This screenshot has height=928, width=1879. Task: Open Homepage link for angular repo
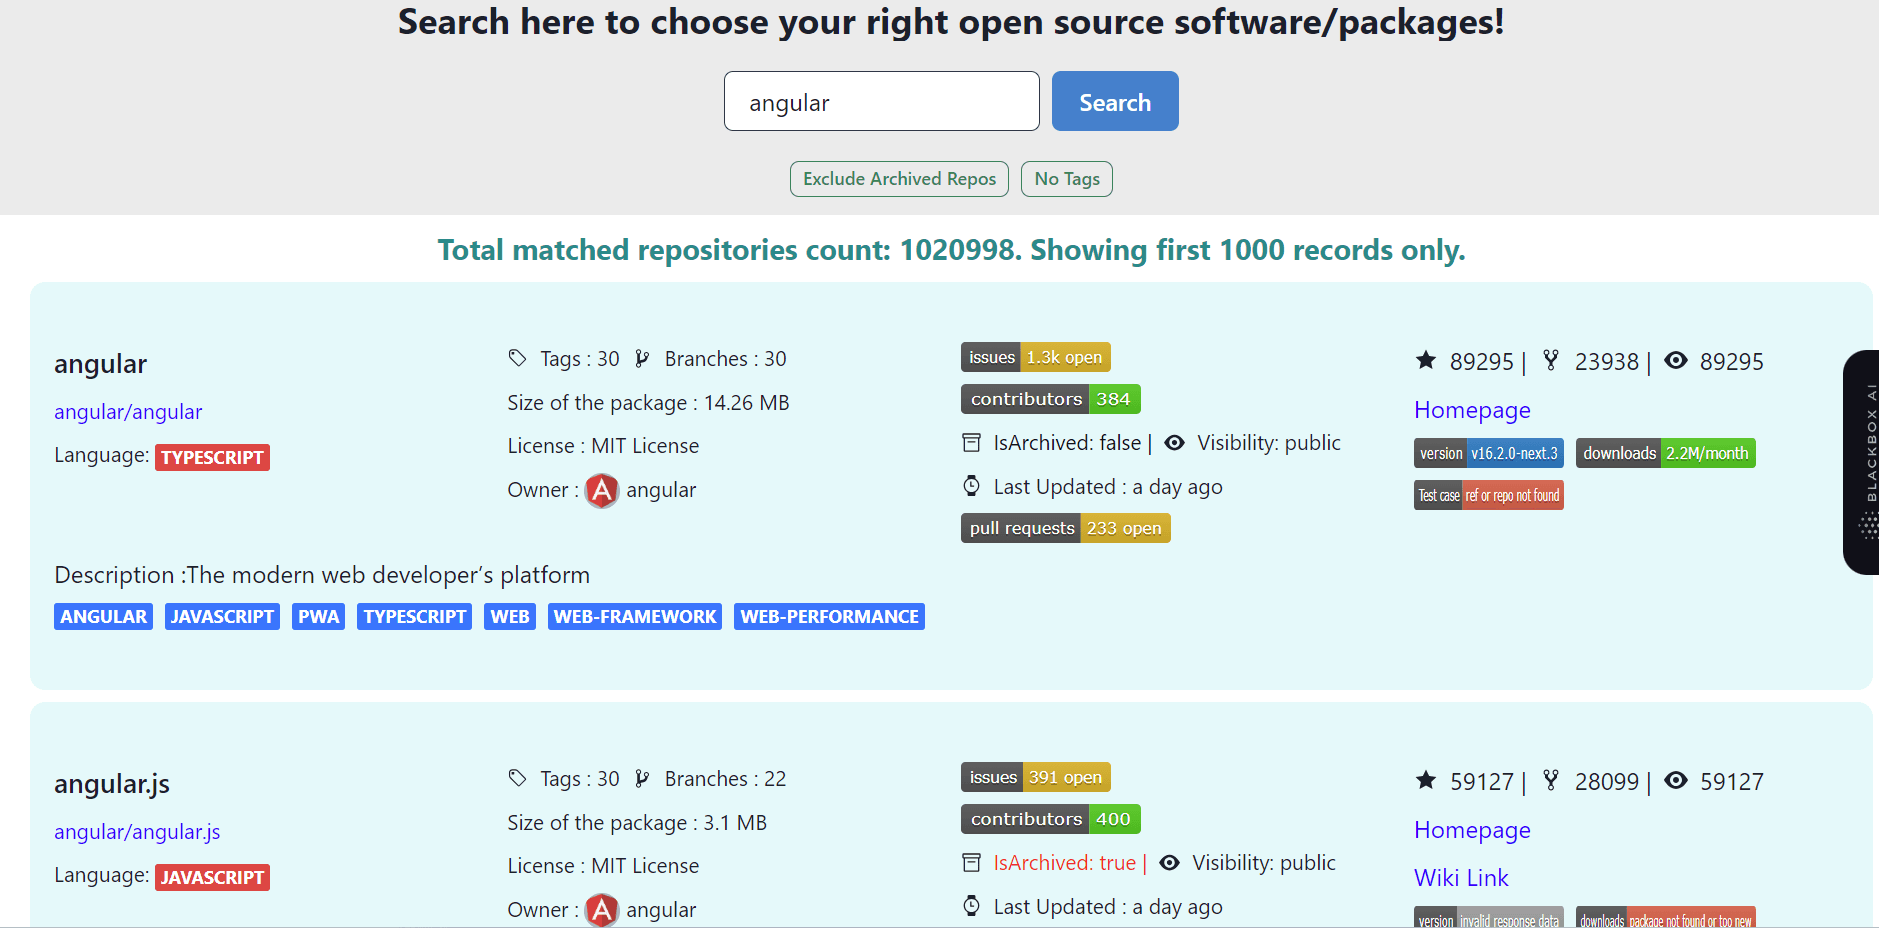click(1472, 410)
